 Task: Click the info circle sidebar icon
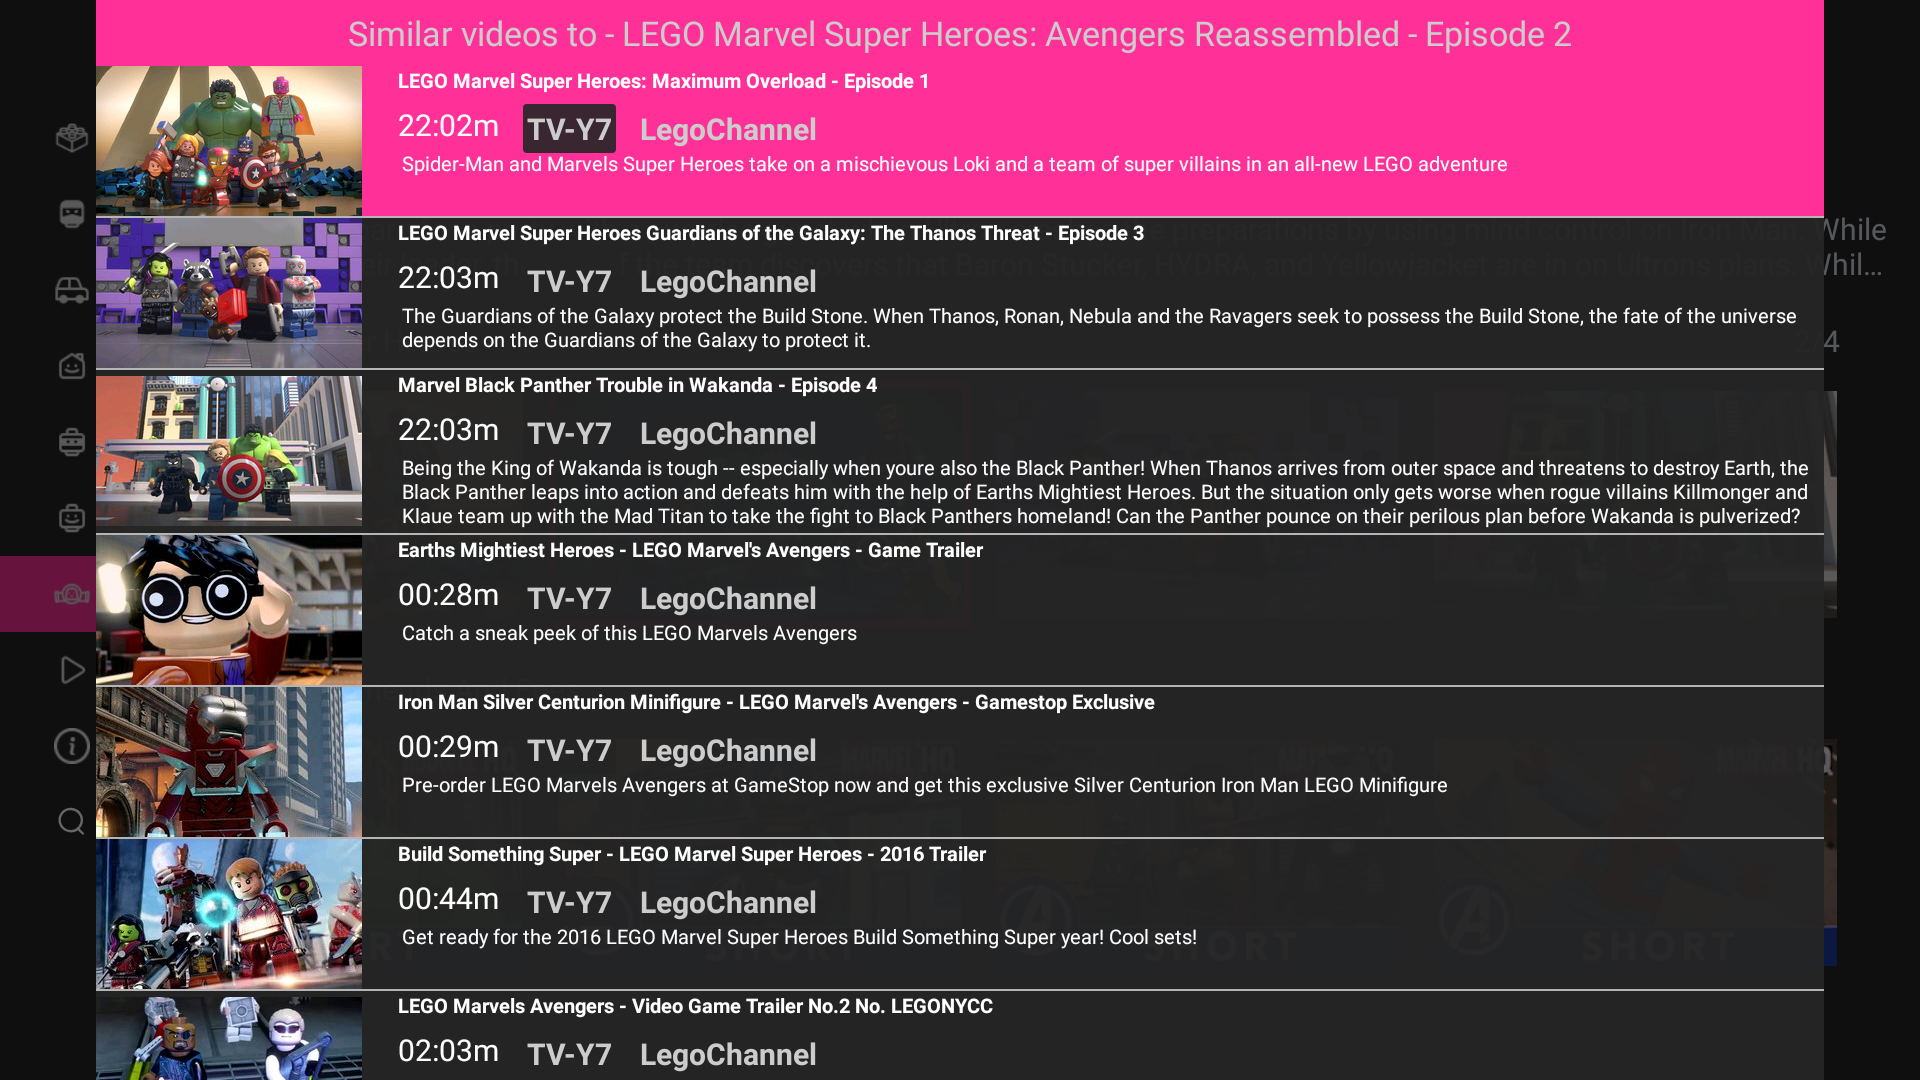pos(71,746)
